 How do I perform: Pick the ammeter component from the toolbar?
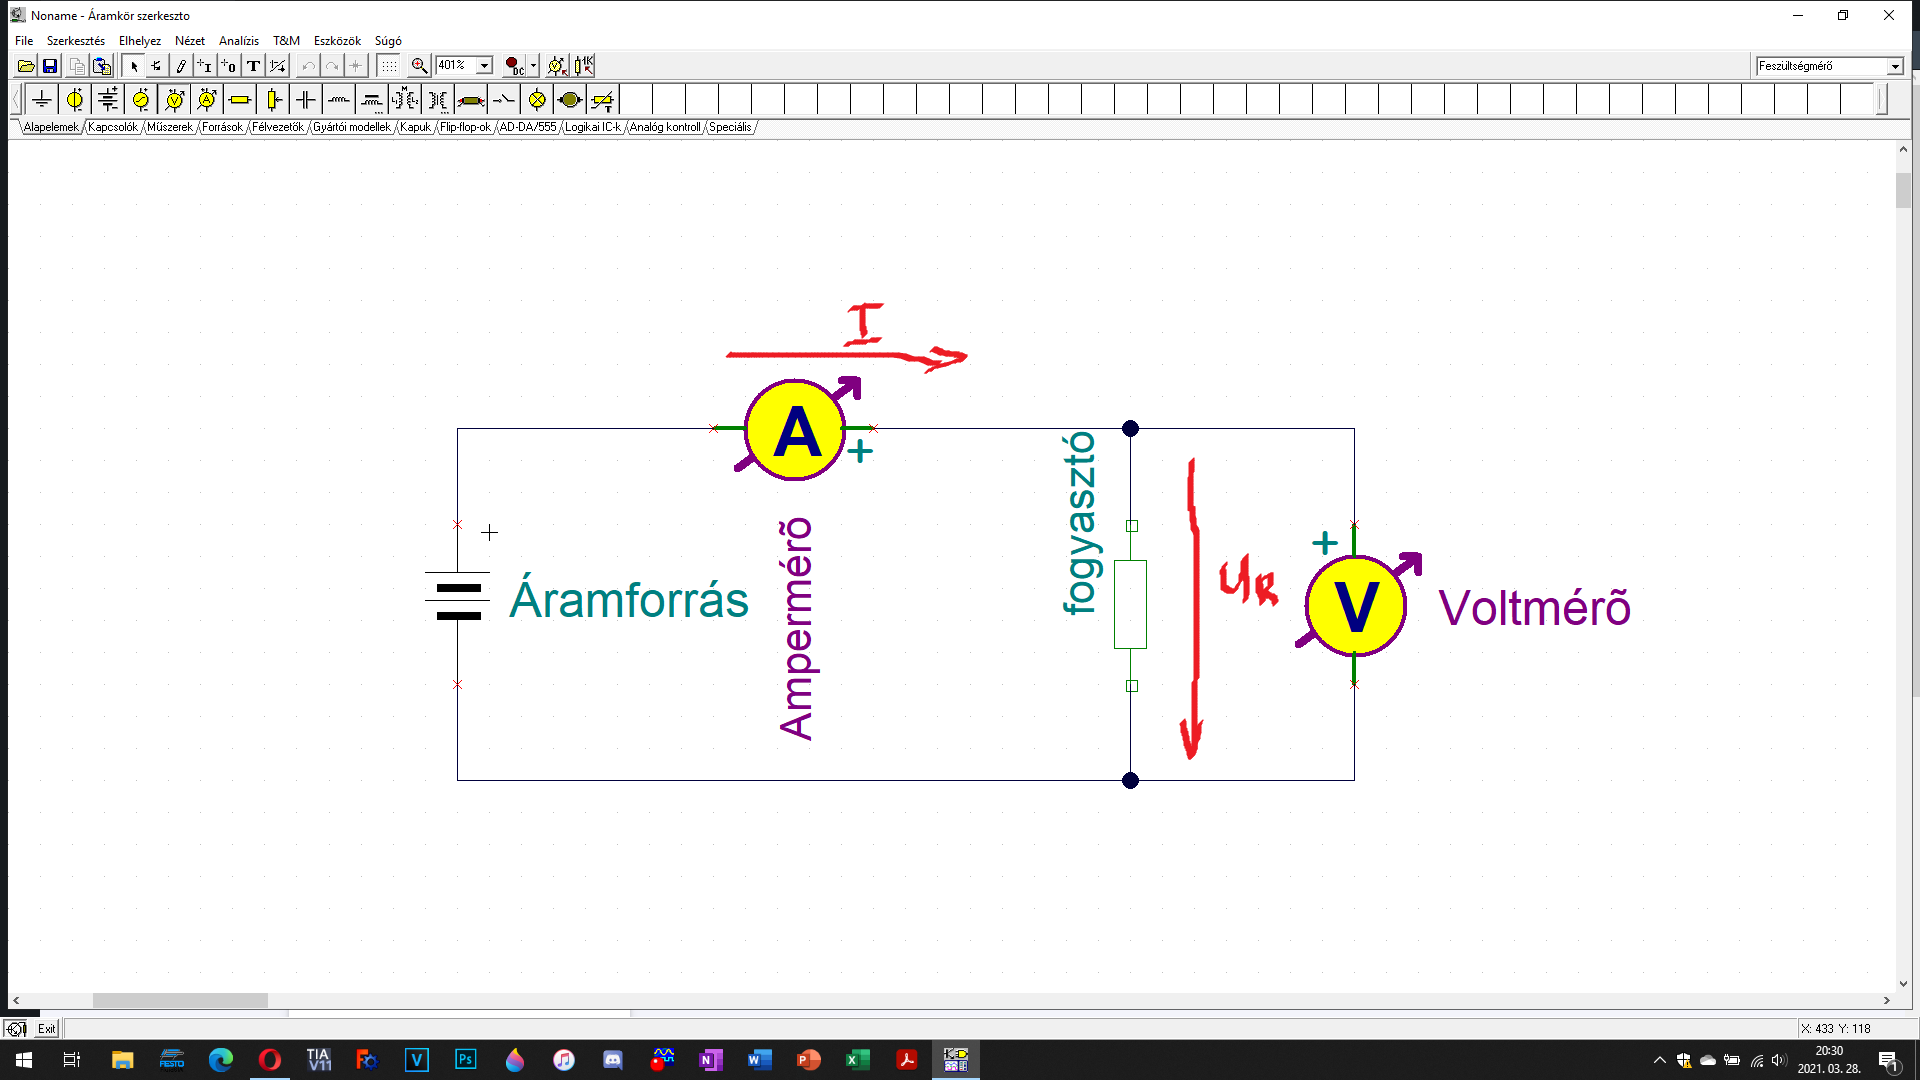[x=207, y=99]
